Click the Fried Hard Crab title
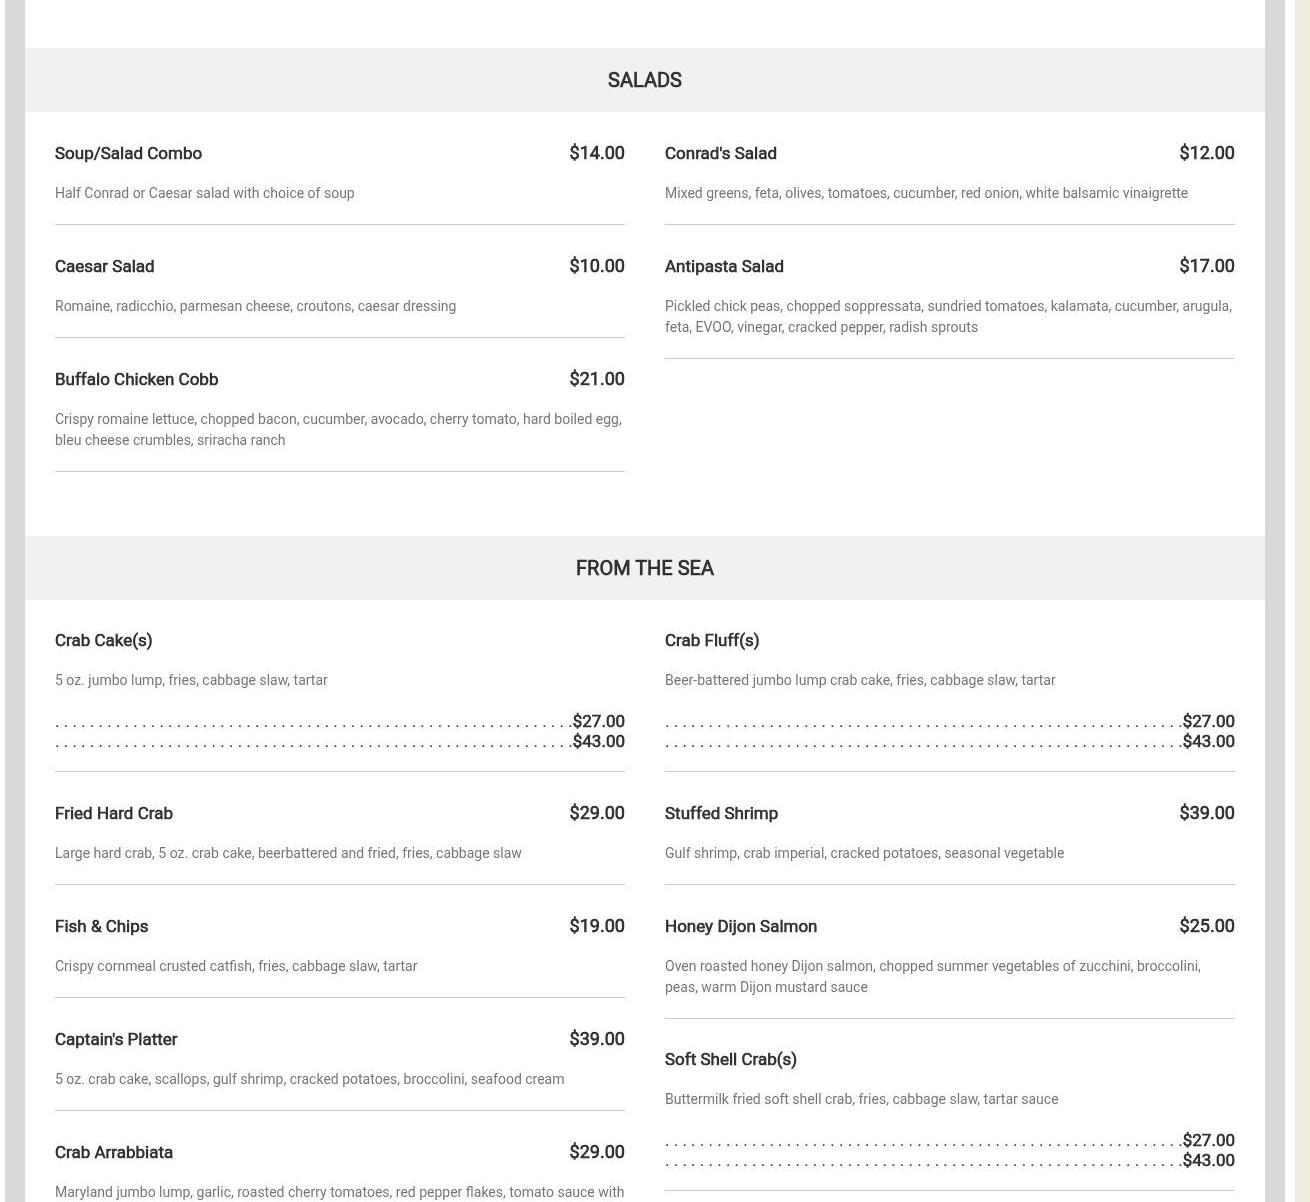 coord(113,813)
